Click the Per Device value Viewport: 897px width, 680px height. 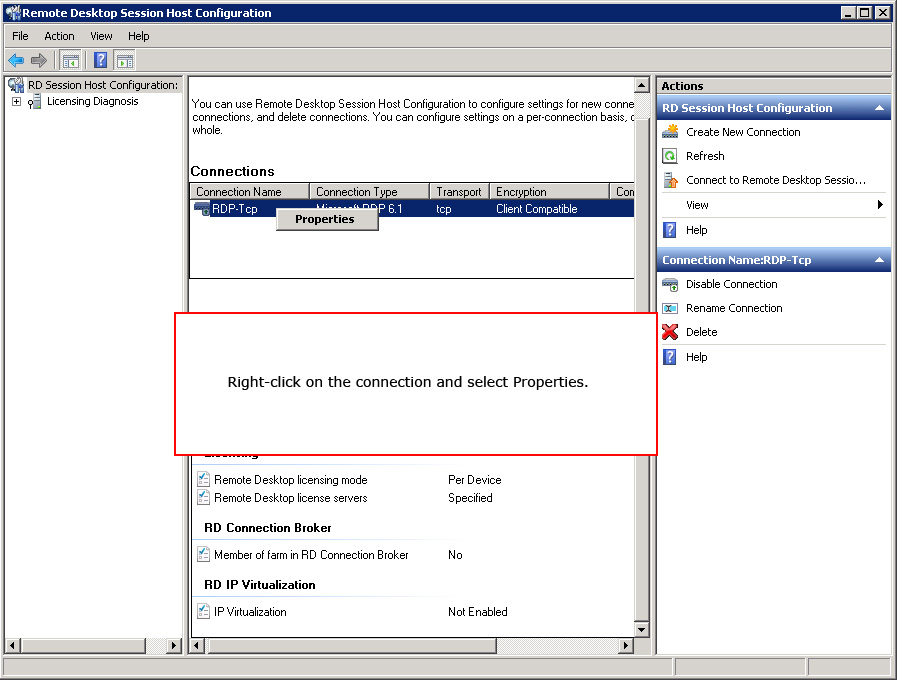(475, 480)
